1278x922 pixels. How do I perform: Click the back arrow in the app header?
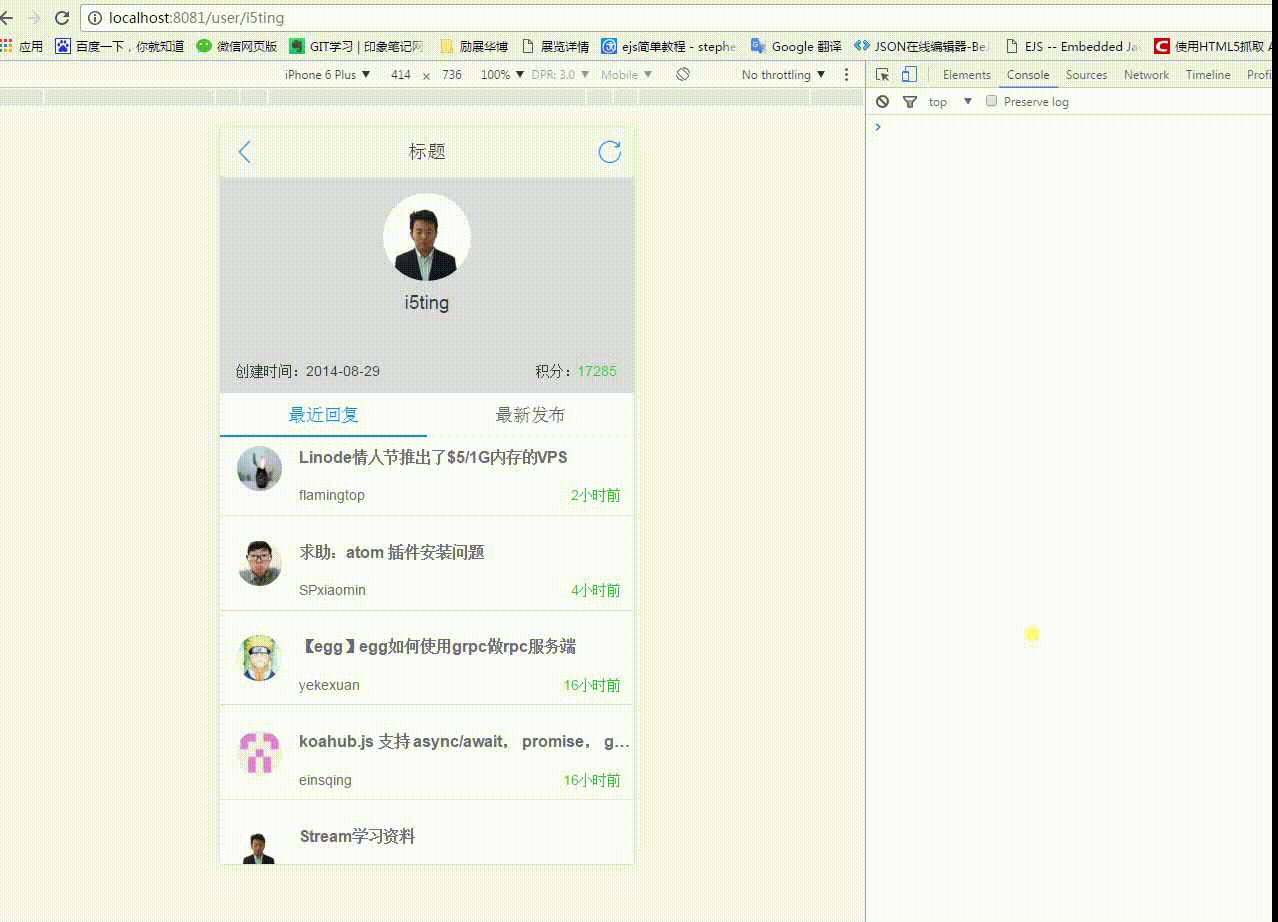245,152
